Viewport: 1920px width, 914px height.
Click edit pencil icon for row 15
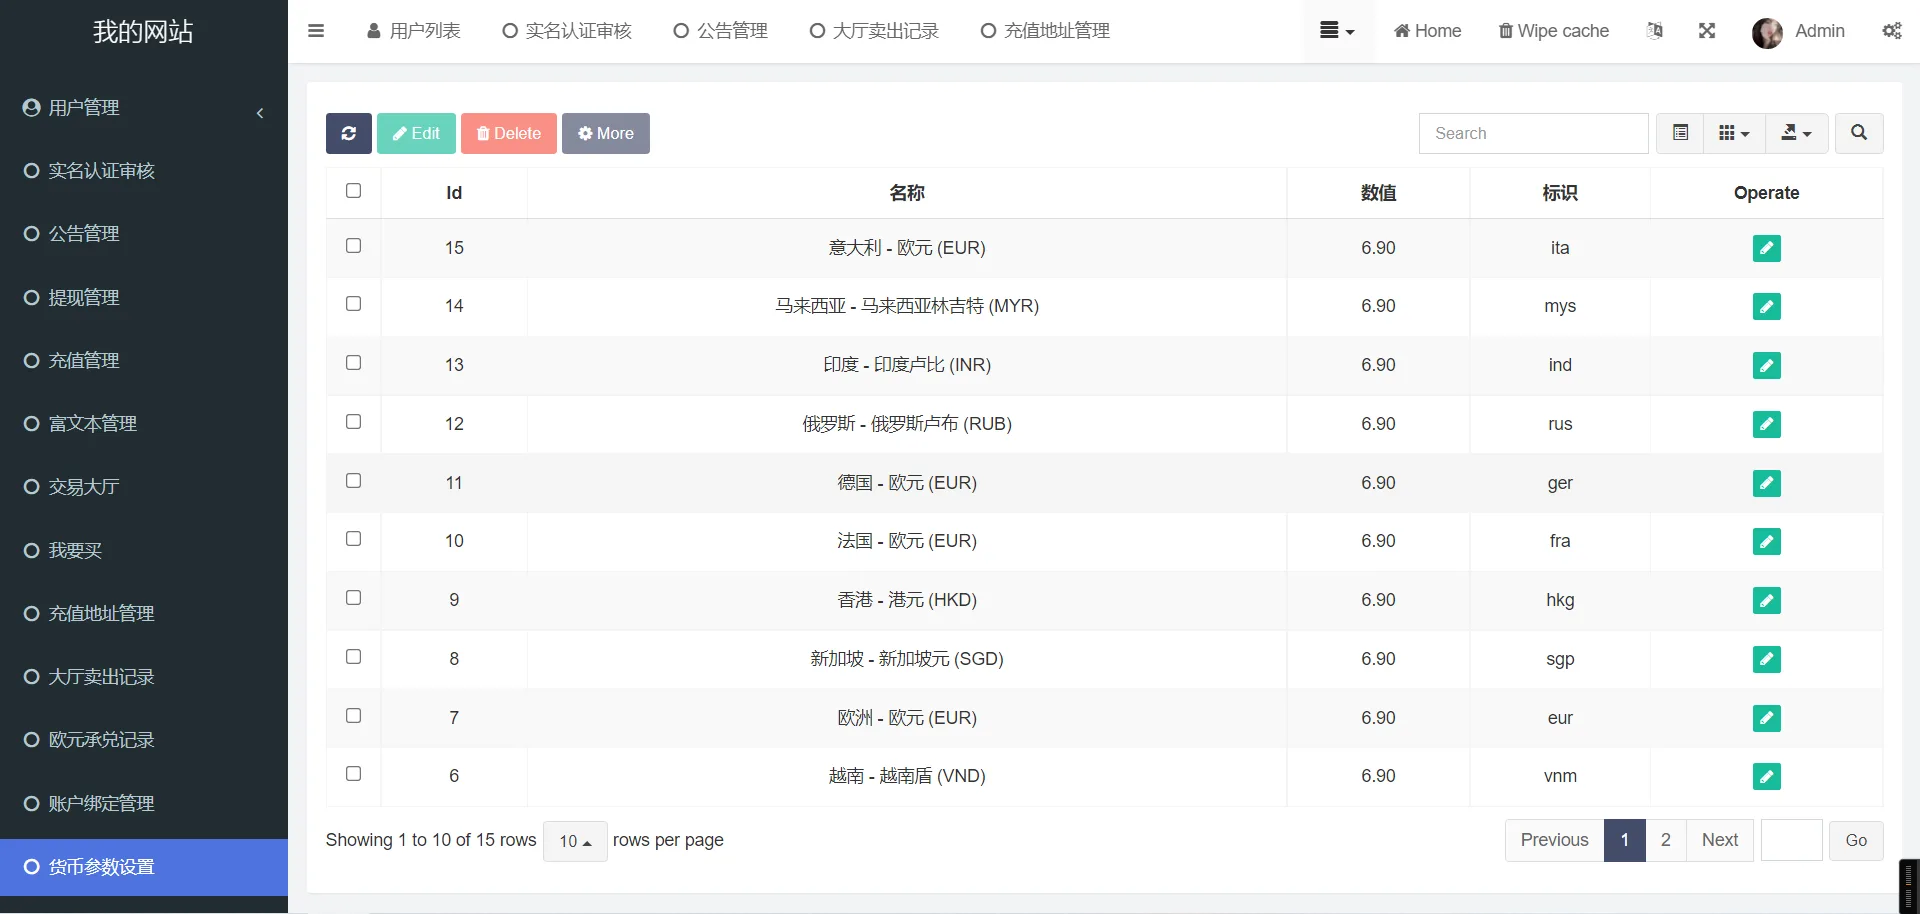(x=1766, y=248)
